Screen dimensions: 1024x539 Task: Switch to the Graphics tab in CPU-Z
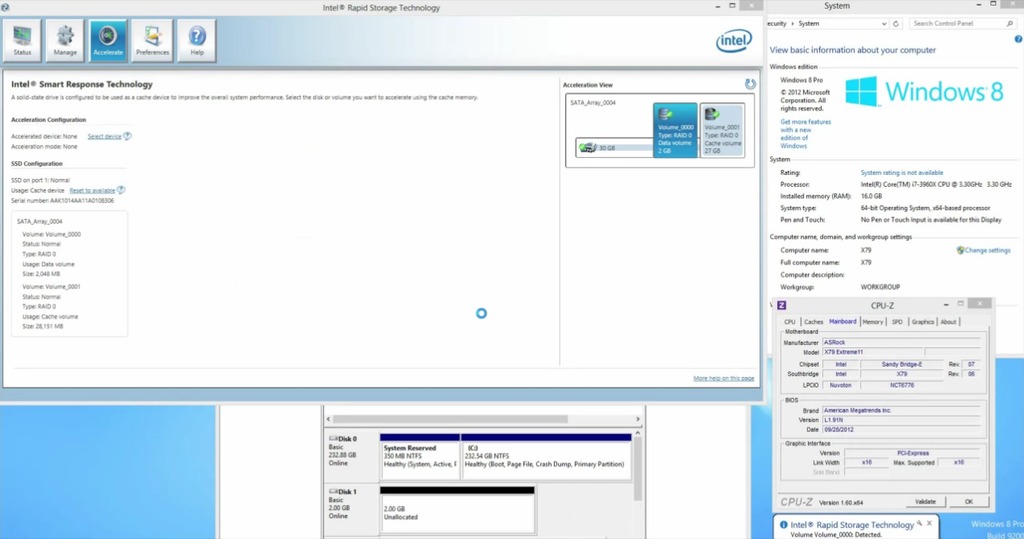click(x=923, y=322)
